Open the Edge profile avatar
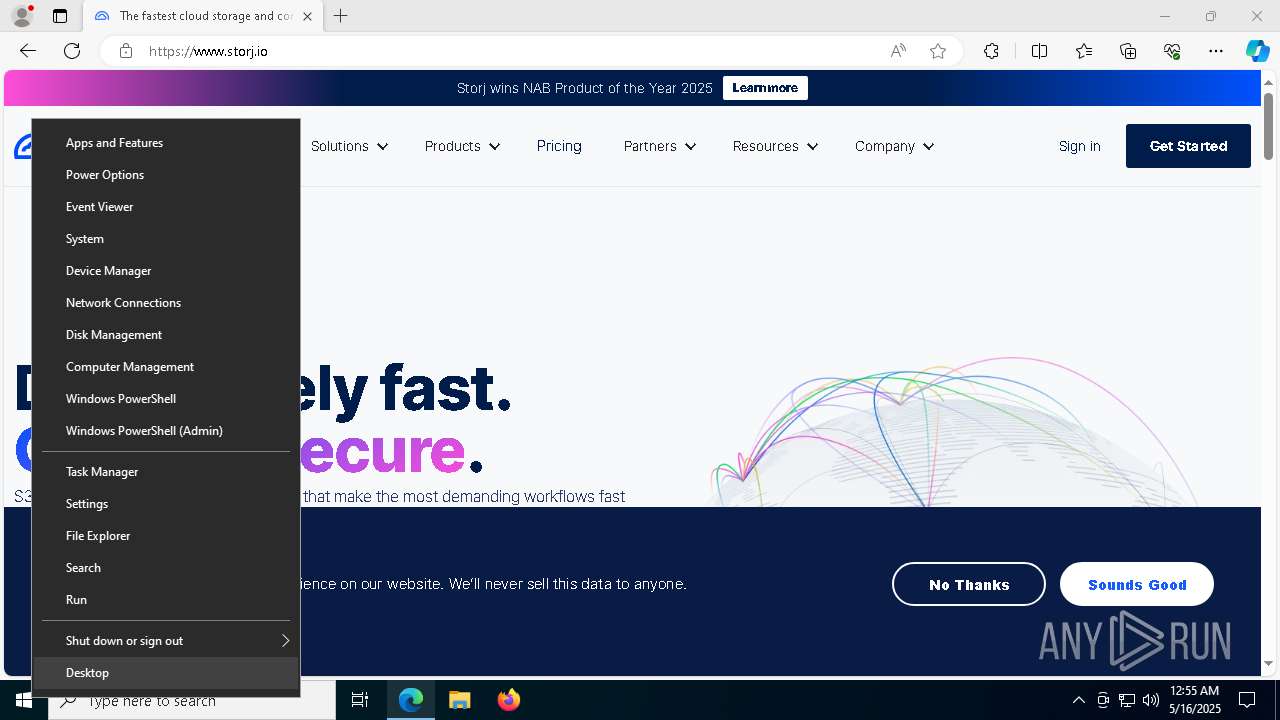The width and height of the screenshot is (1280, 720). [x=22, y=16]
